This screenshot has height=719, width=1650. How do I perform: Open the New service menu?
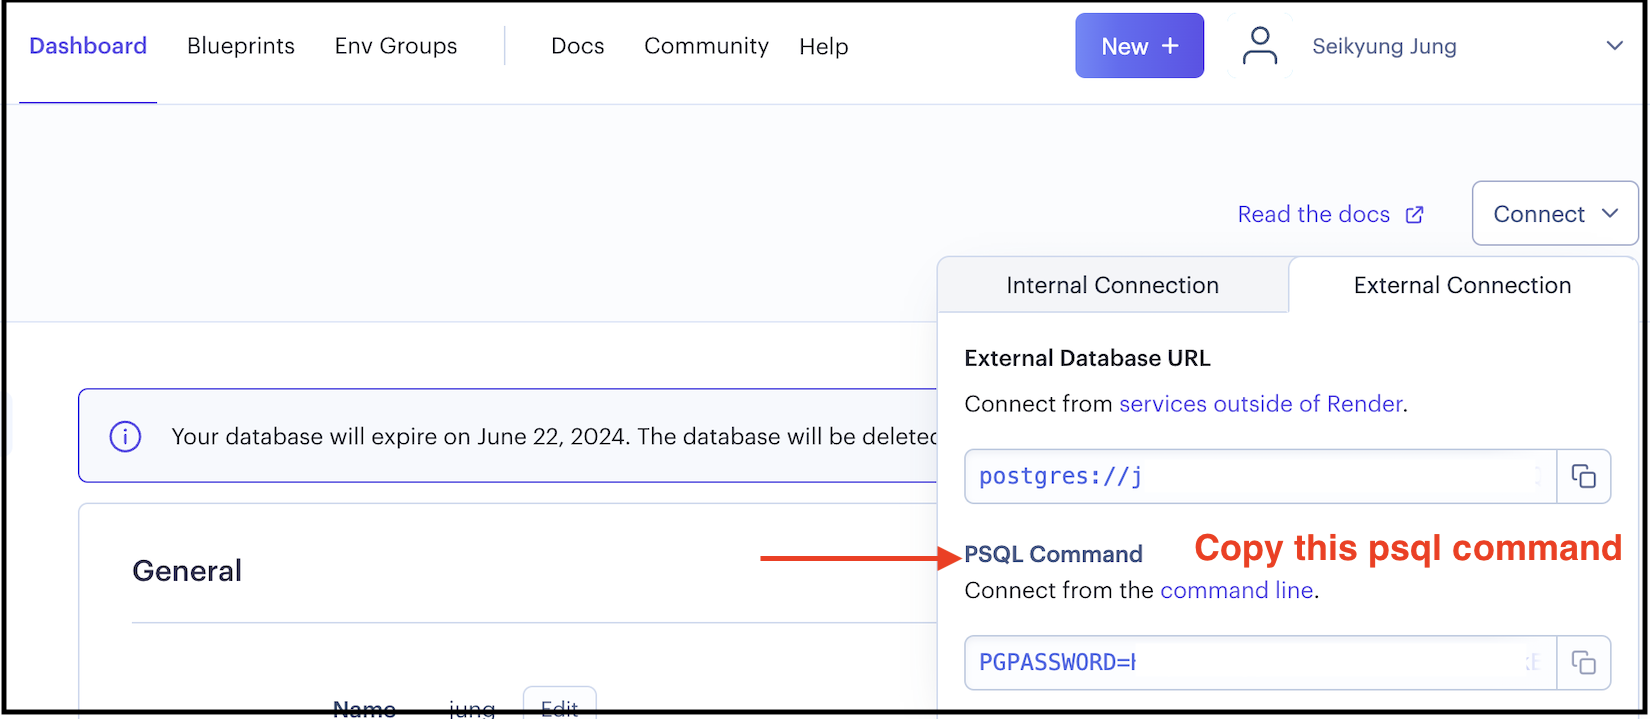(1139, 46)
